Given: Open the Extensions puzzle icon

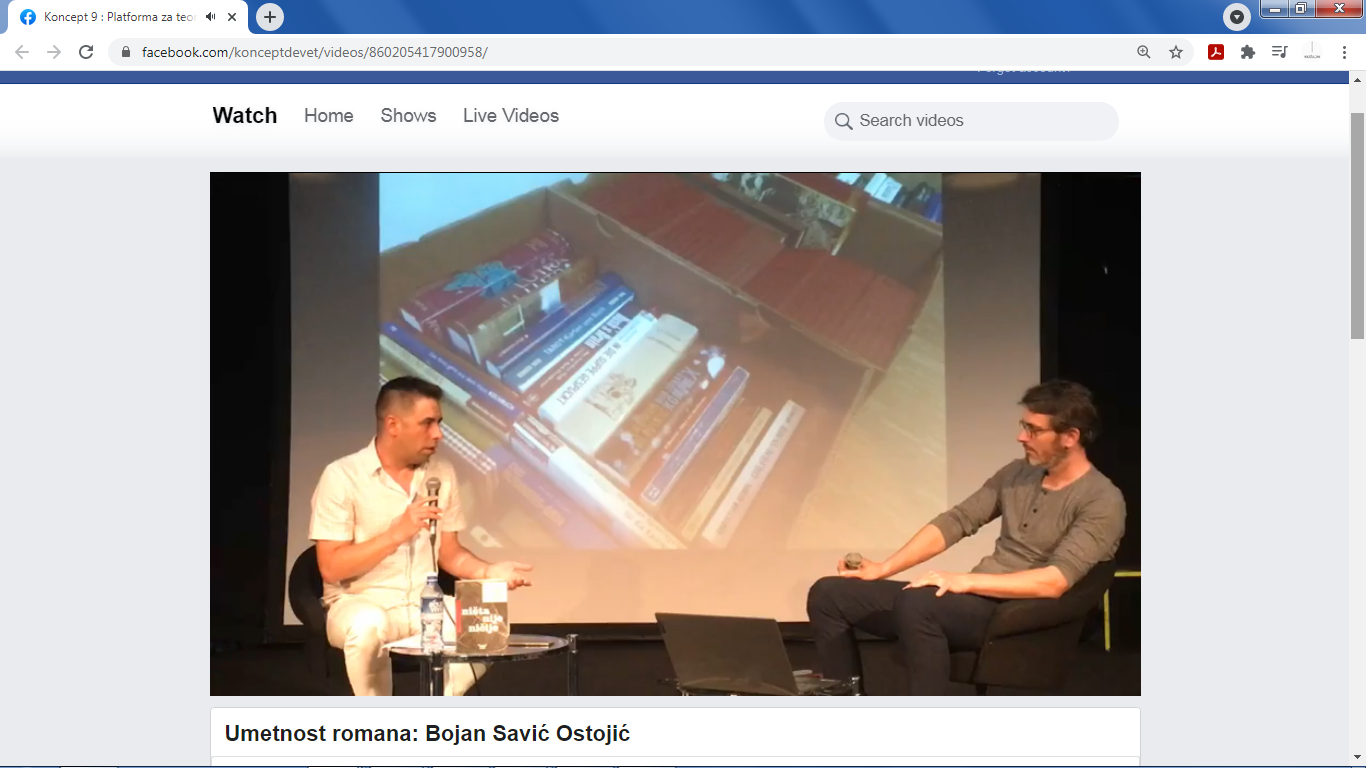Looking at the screenshot, I should [x=1248, y=52].
